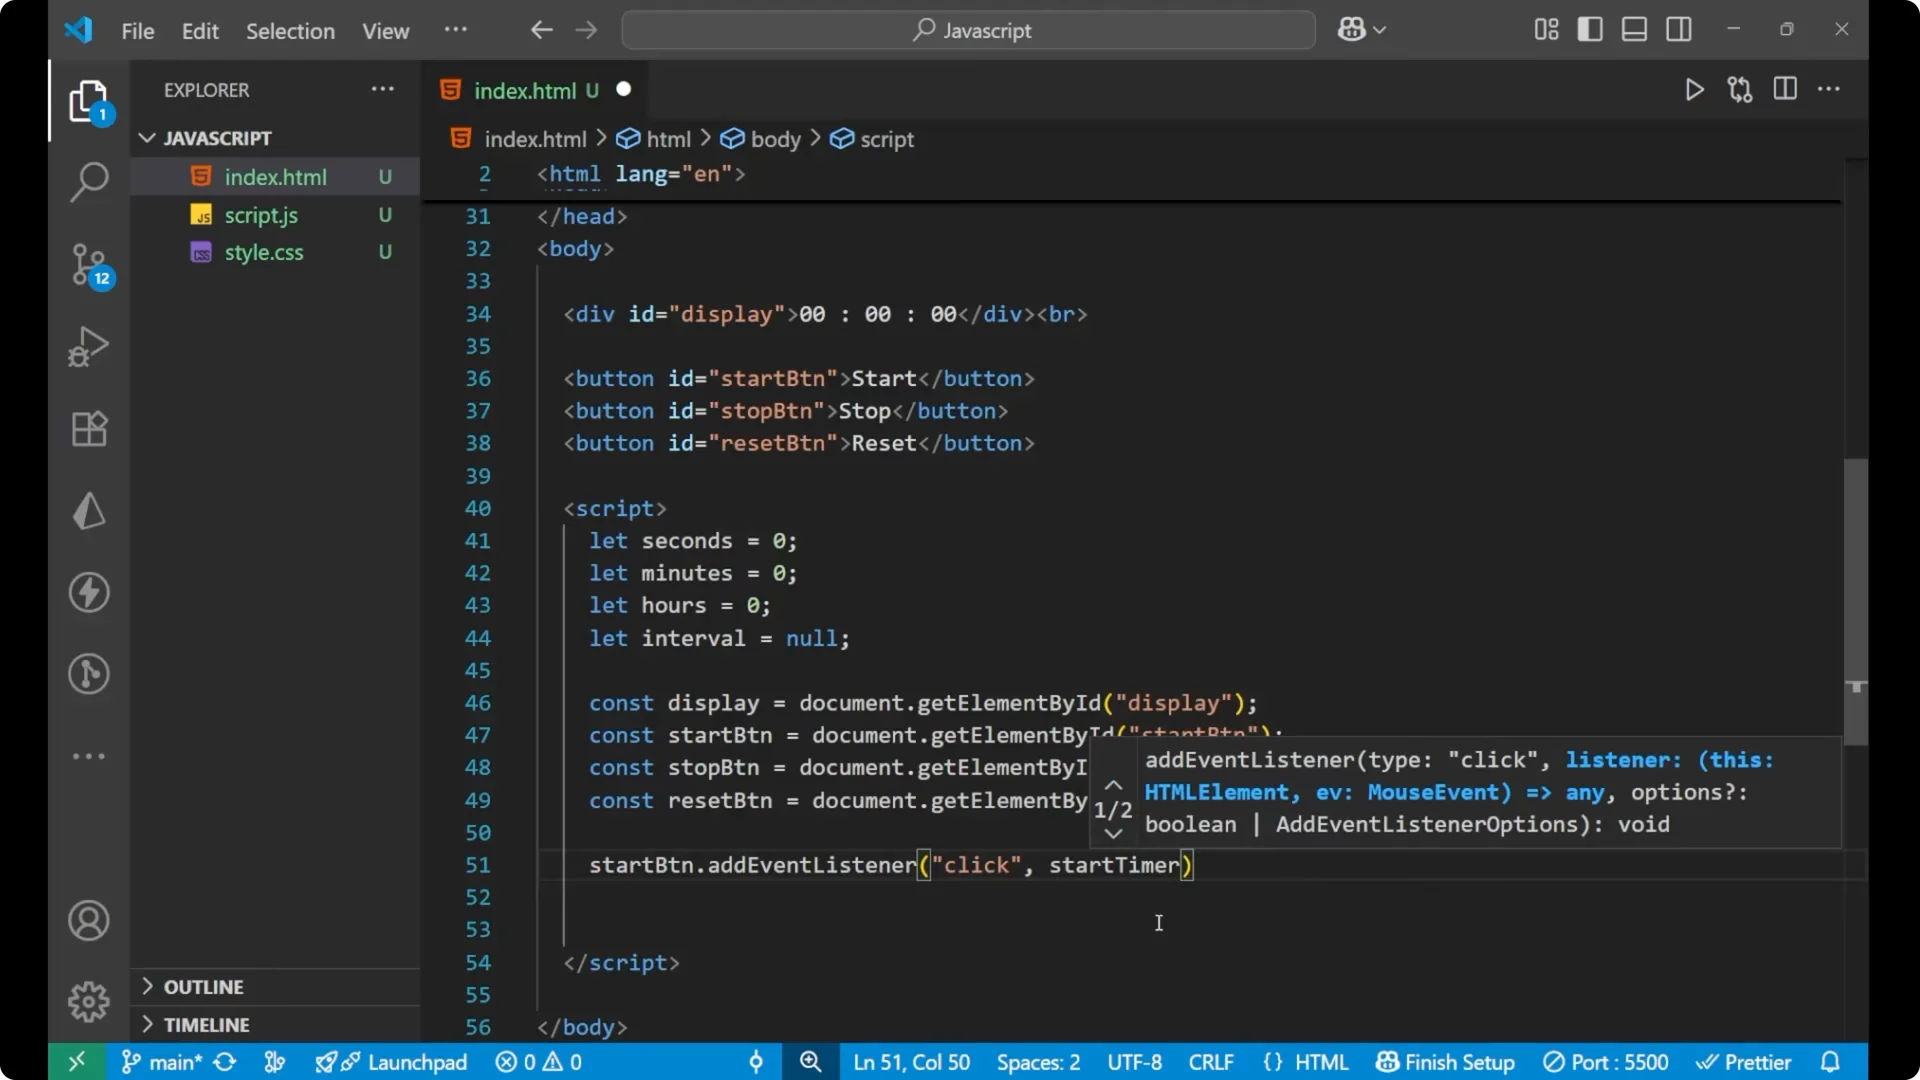Click Finish Setup in the status bar

click(x=1445, y=1062)
